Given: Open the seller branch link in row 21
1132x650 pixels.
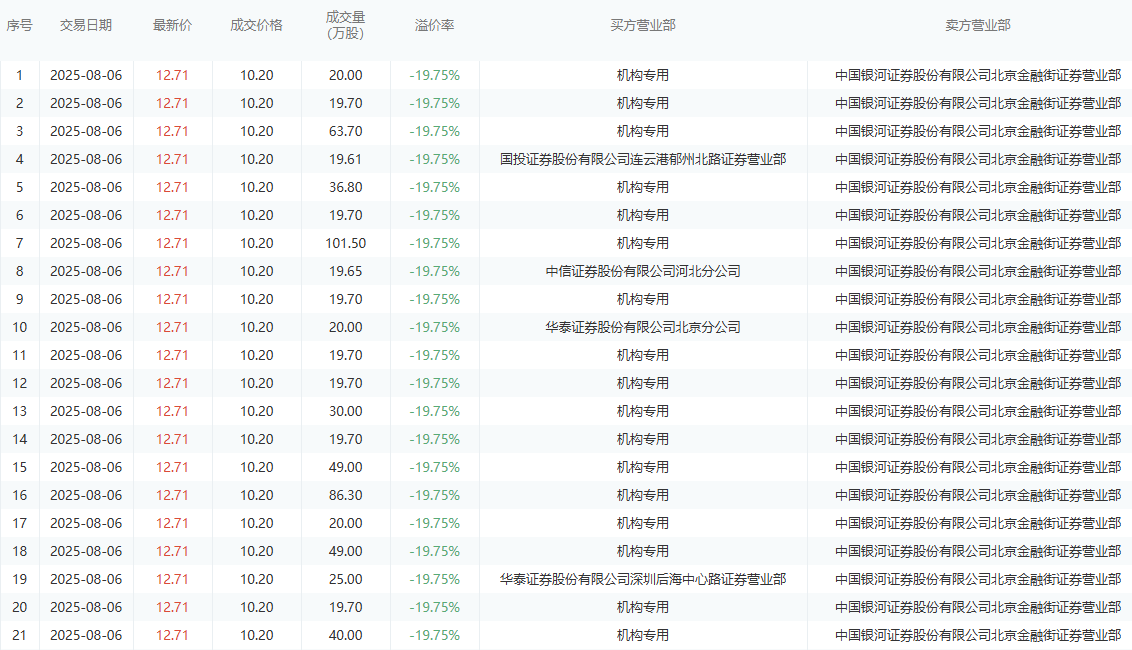Looking at the screenshot, I should tap(977, 635).
